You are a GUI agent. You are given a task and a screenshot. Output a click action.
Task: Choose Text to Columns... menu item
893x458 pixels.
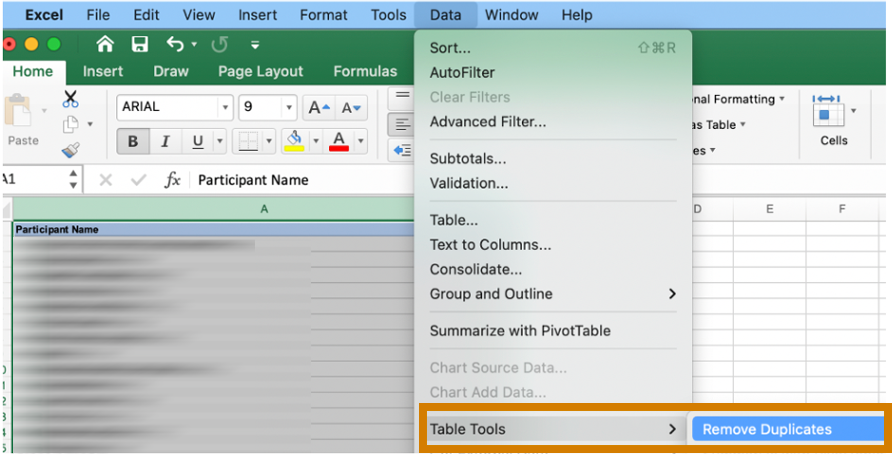pos(553,244)
